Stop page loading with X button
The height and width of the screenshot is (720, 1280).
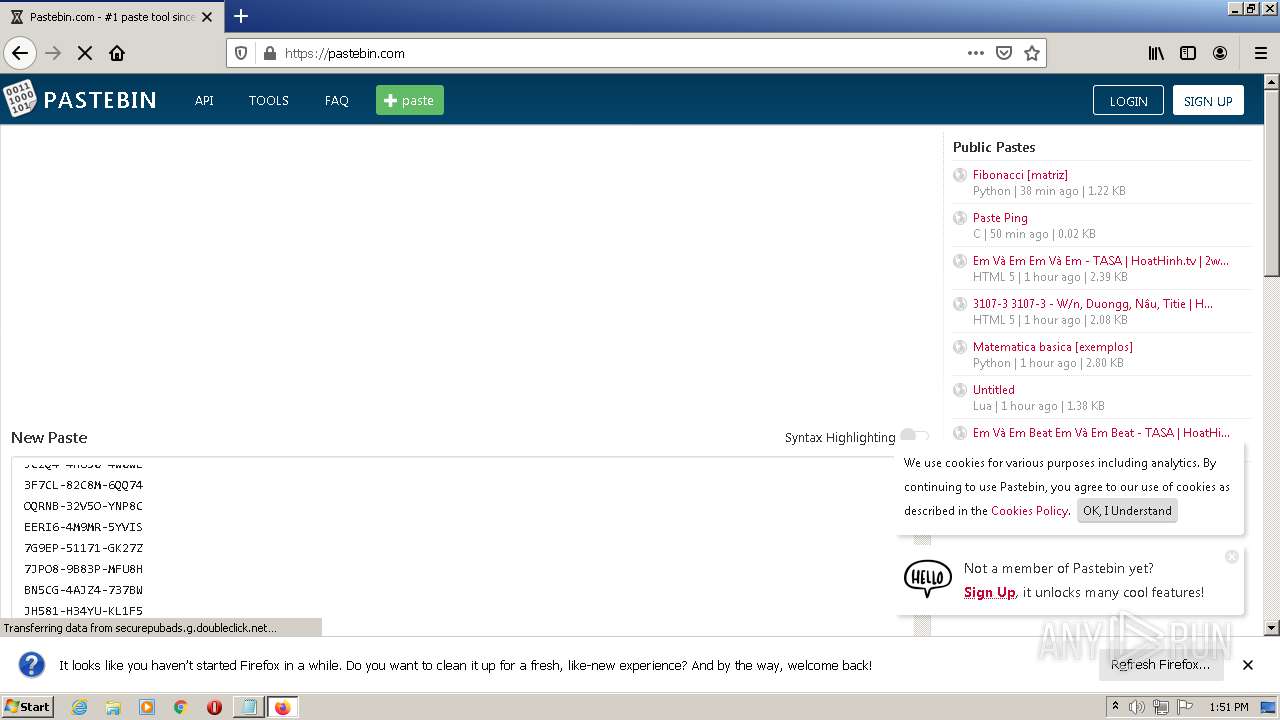tap(85, 53)
